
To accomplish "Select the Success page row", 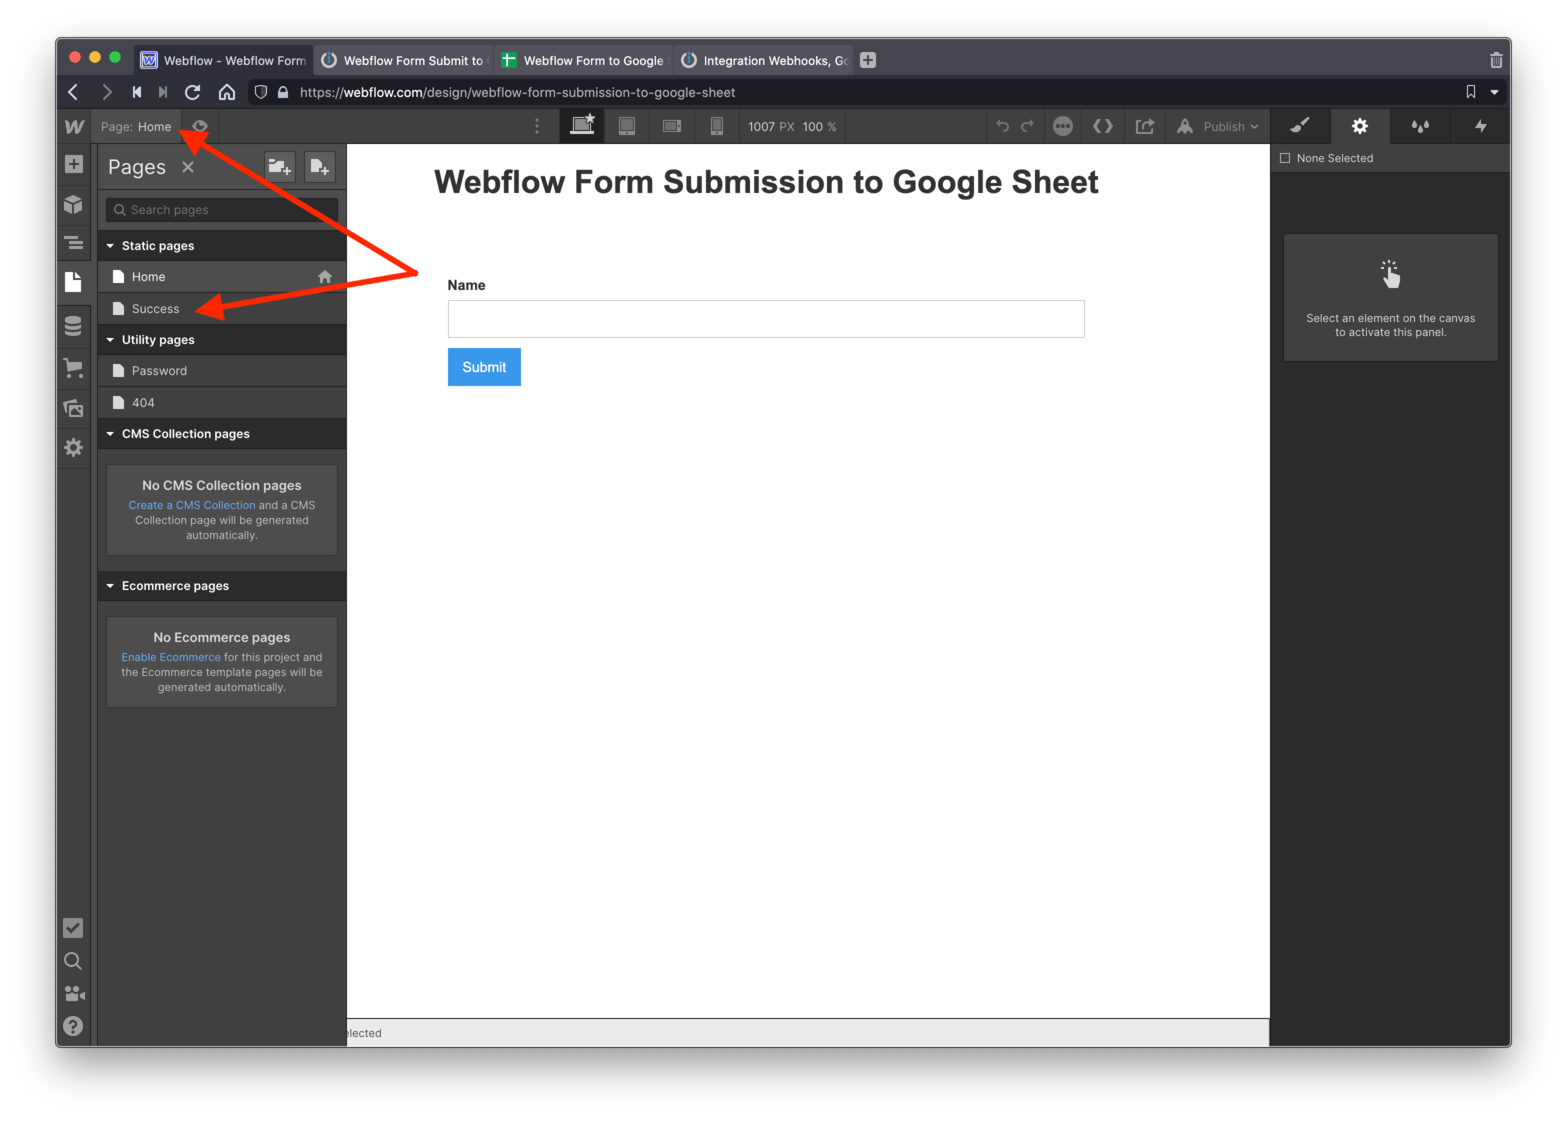I will tap(222, 309).
